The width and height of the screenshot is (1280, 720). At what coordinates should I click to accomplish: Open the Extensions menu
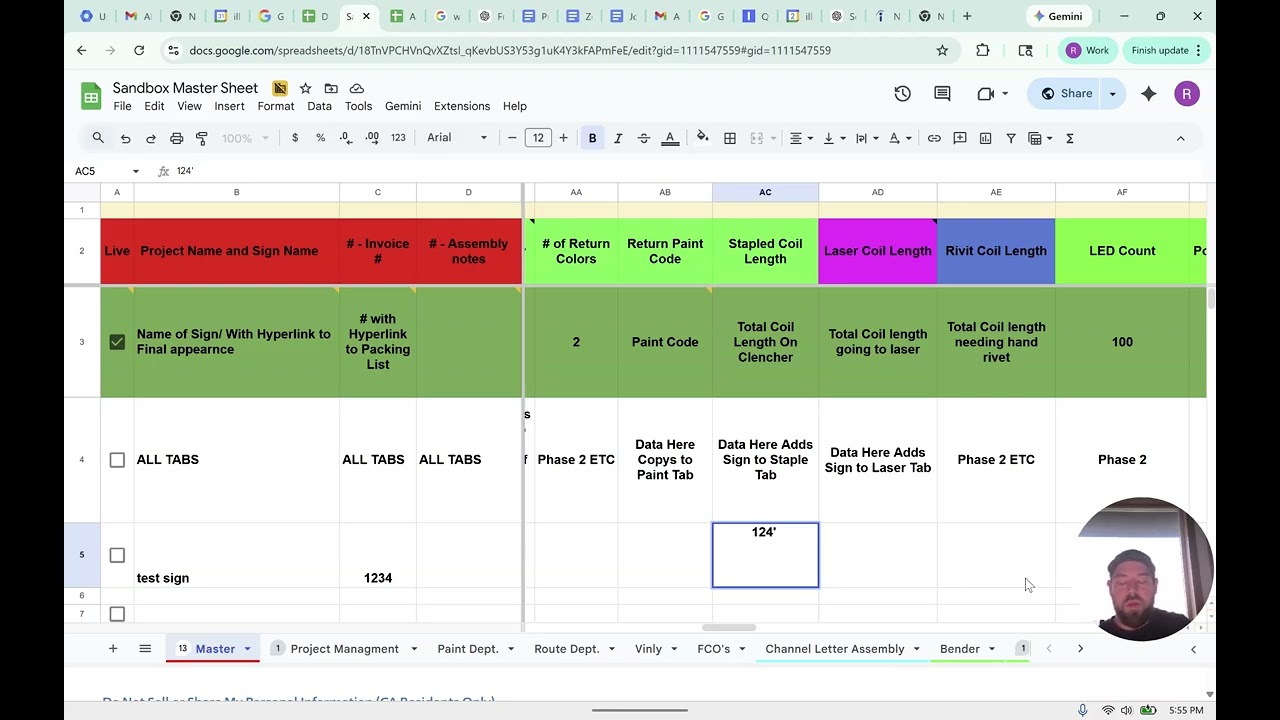[x=462, y=106]
